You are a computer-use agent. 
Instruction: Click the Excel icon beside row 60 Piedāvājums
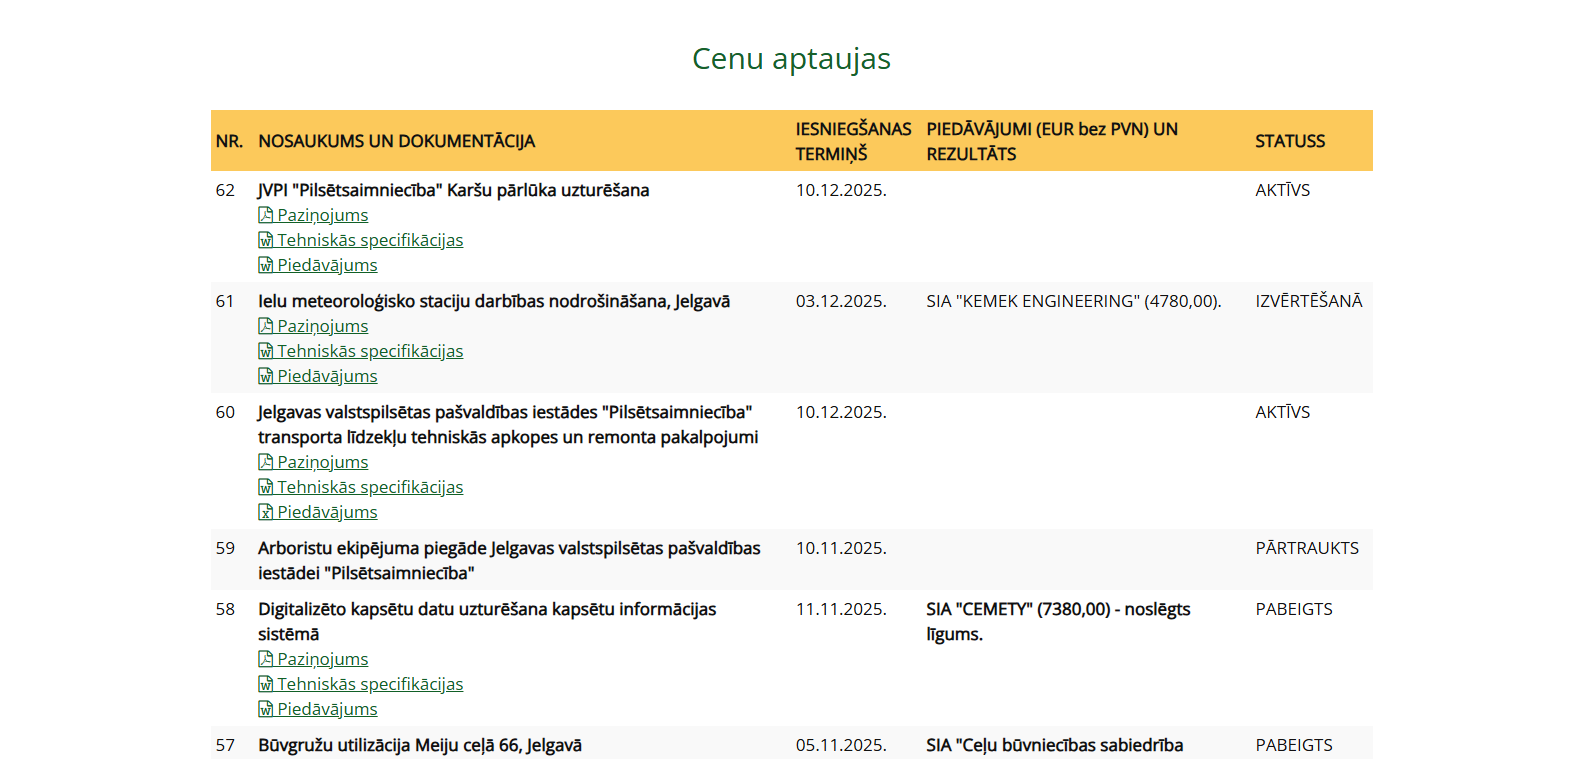tap(266, 512)
